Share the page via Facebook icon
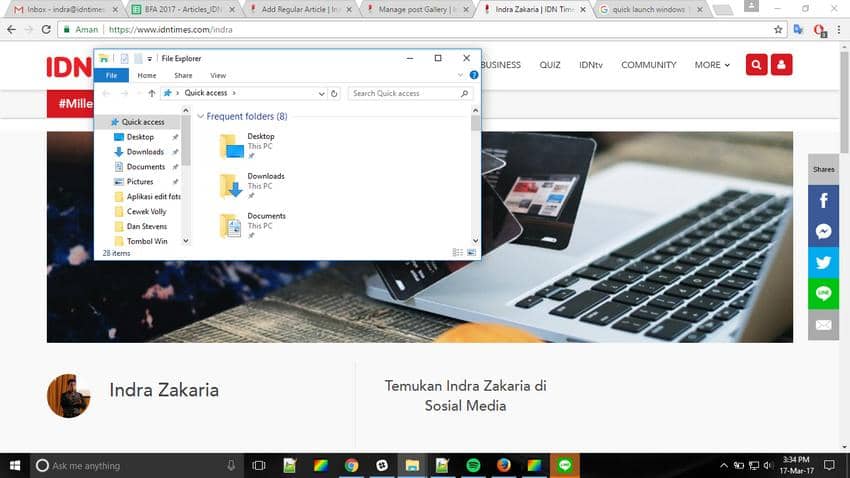The width and height of the screenshot is (850, 478). 823,200
